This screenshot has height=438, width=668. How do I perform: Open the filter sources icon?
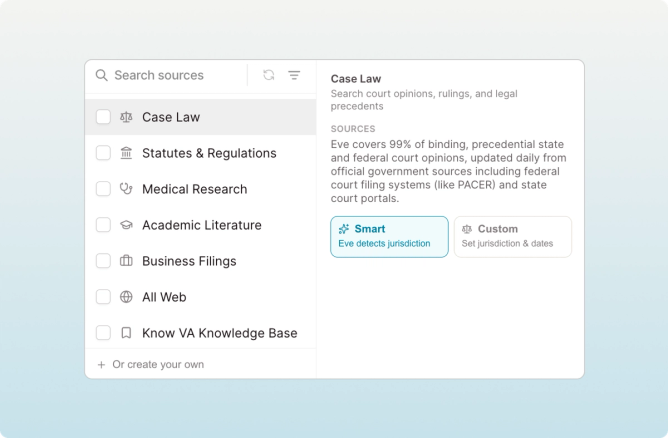[x=294, y=75]
